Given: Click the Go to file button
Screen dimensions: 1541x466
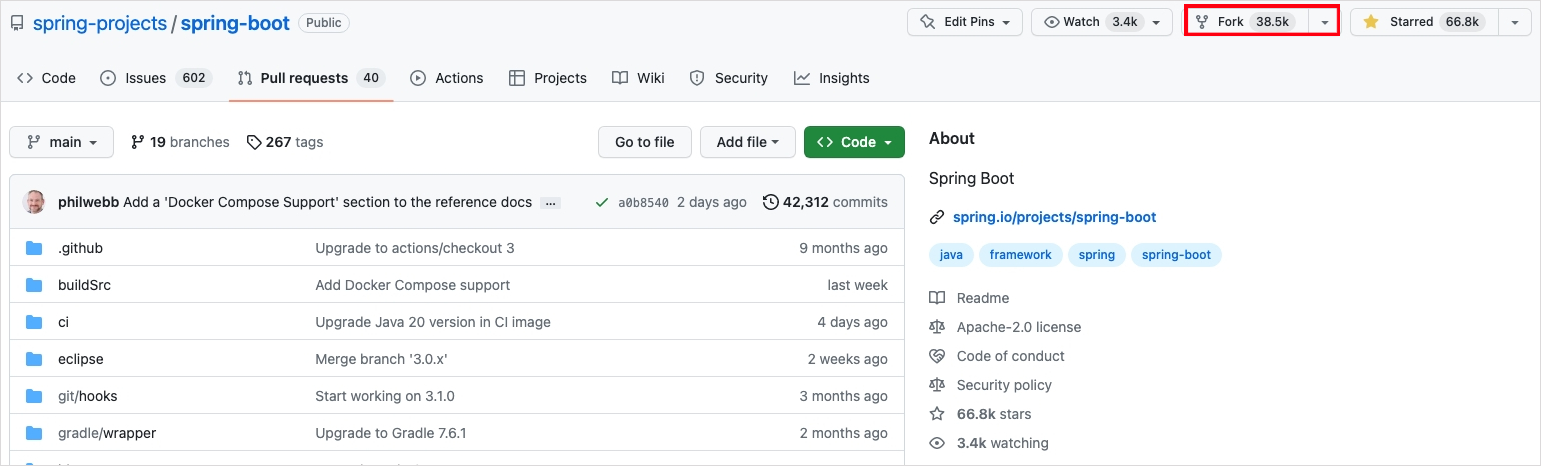Looking at the screenshot, I should (x=644, y=142).
